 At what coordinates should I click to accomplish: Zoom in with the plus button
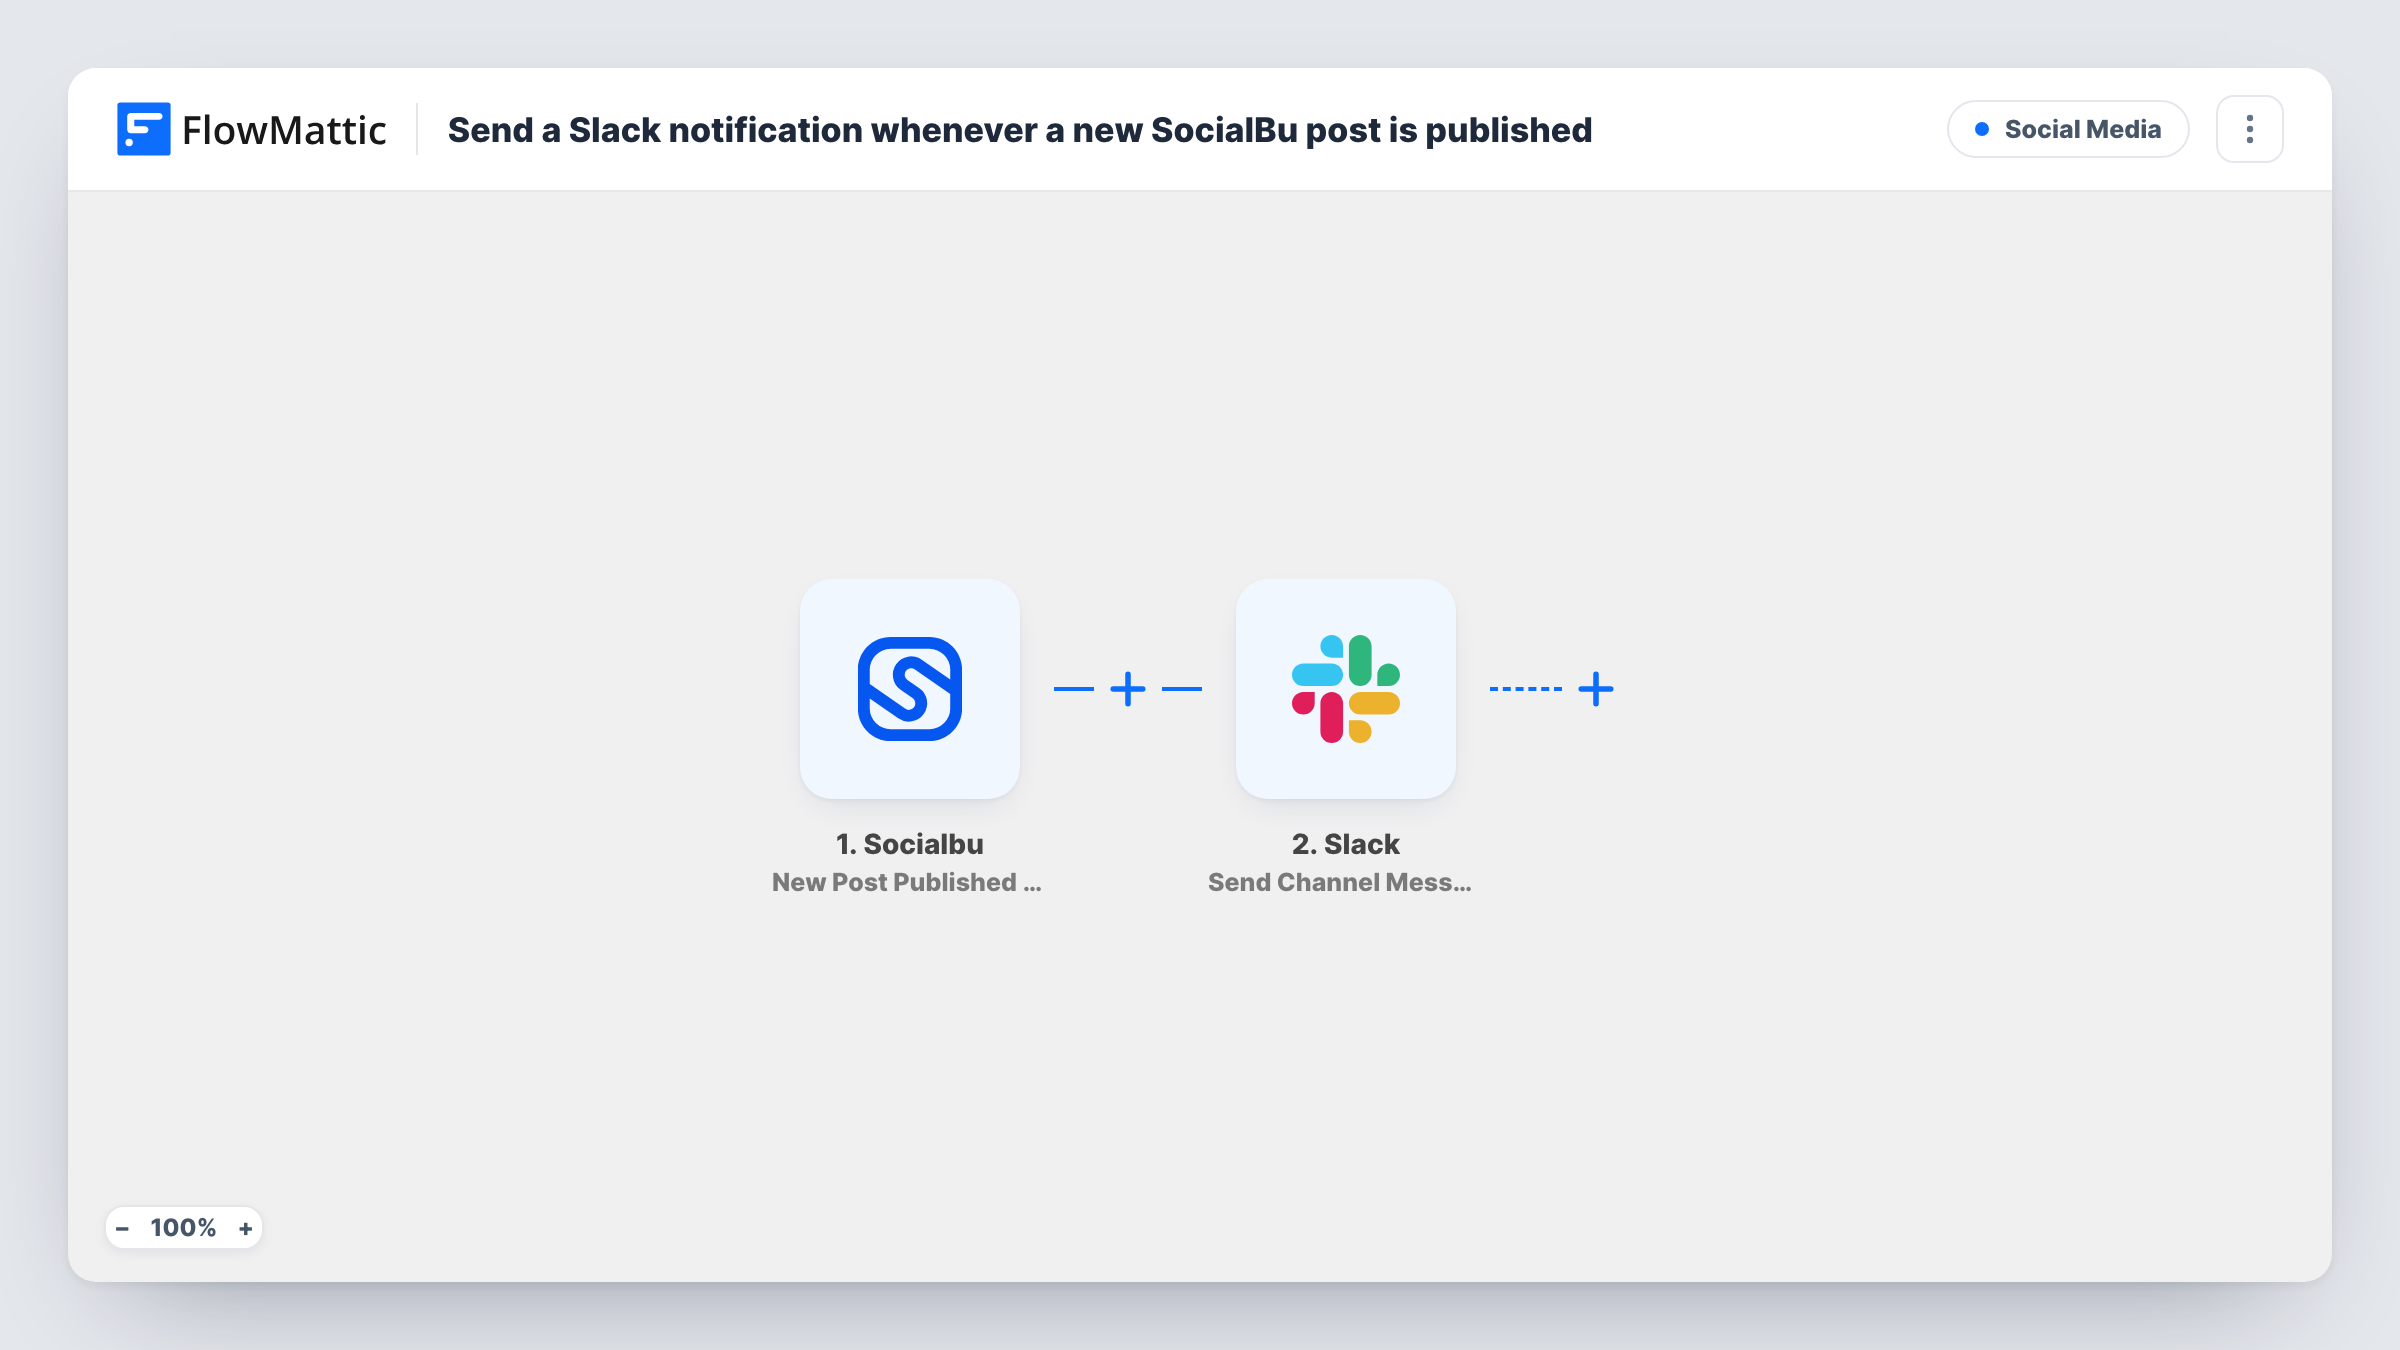(245, 1228)
